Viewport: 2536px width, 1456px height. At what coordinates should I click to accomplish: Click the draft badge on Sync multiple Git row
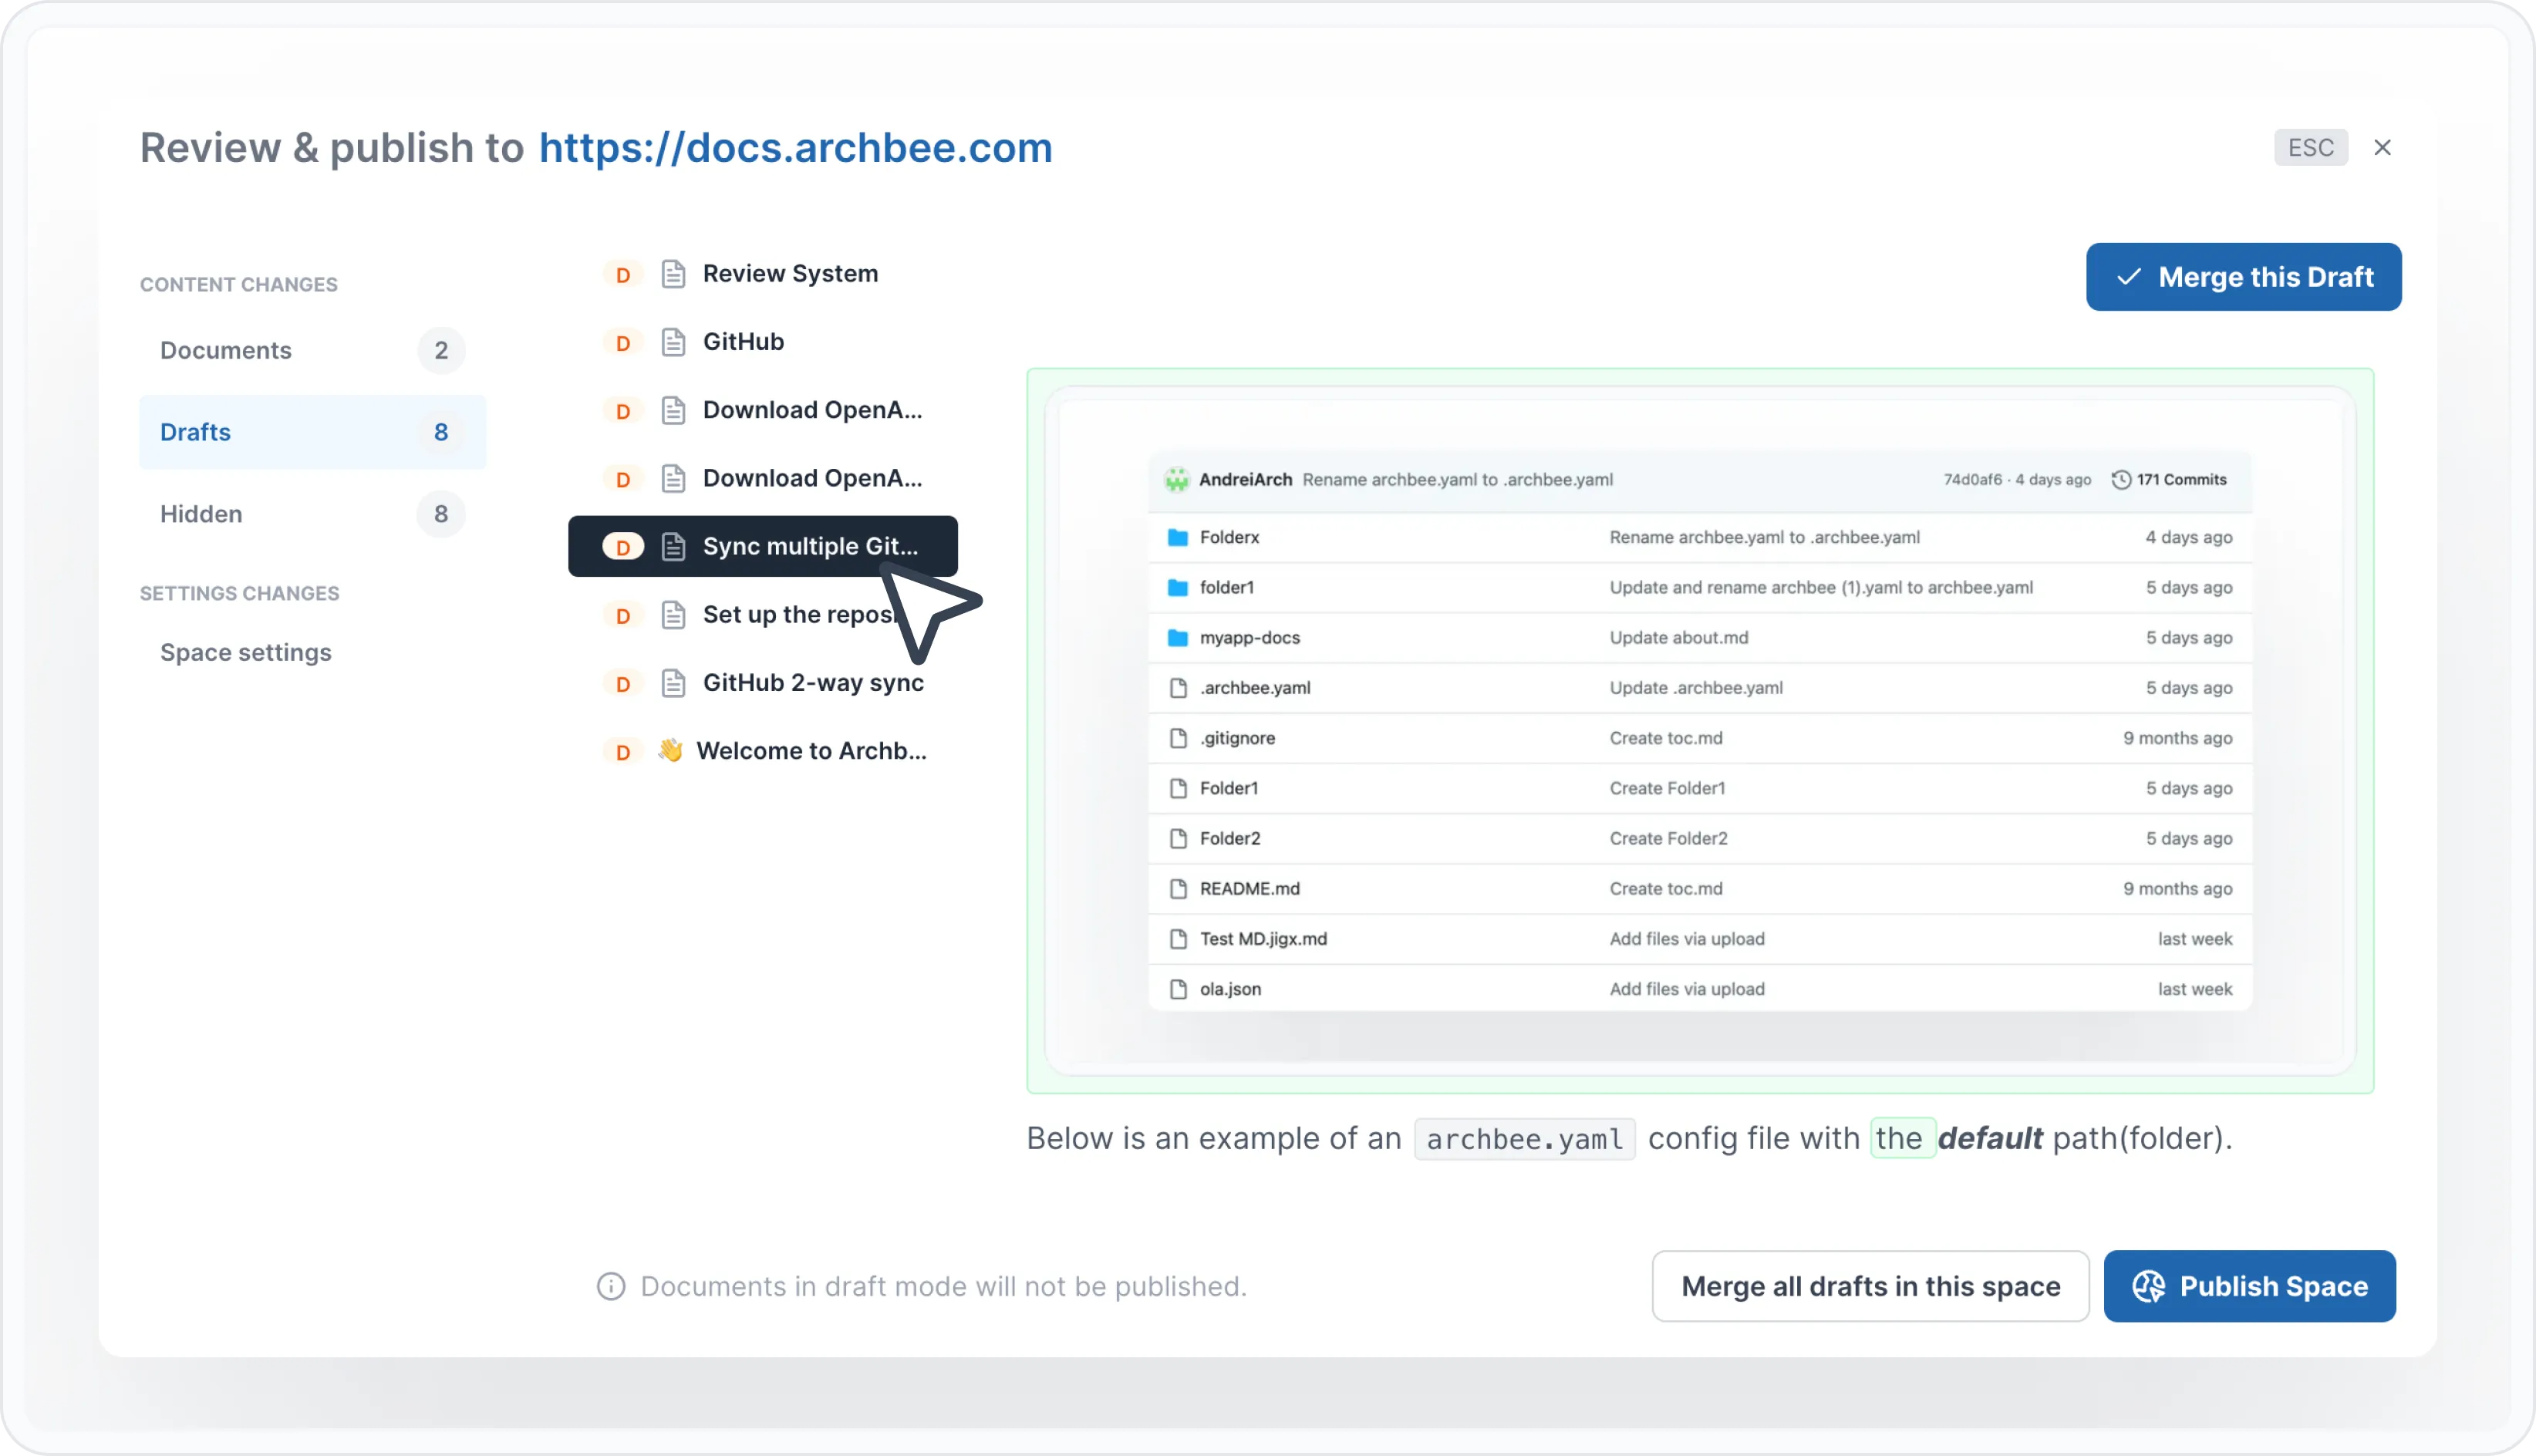tap(623, 547)
